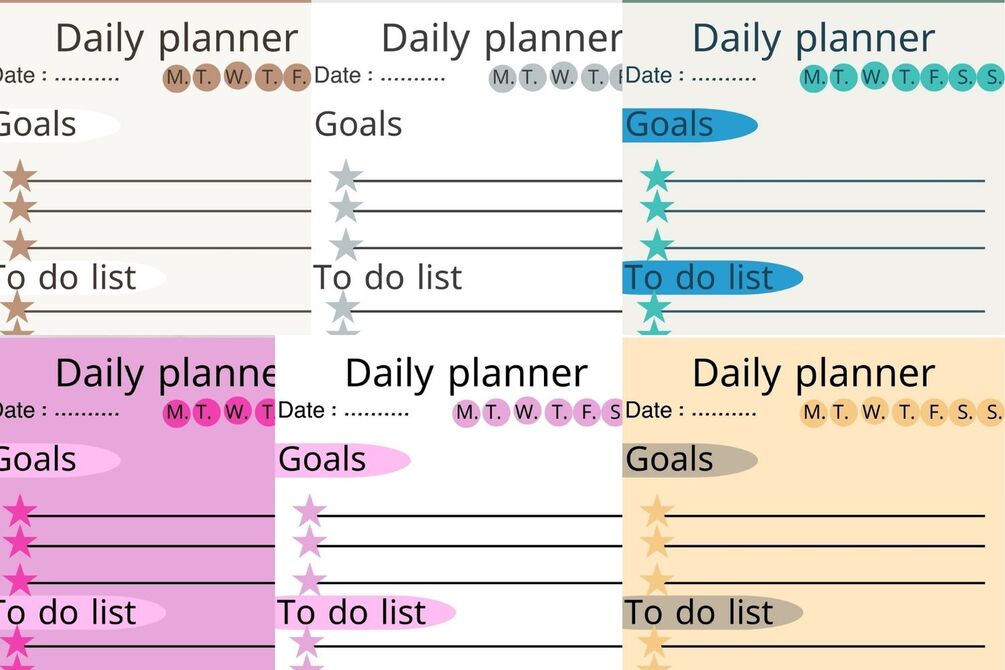Click the third hot-pink star under Goals

20,580
